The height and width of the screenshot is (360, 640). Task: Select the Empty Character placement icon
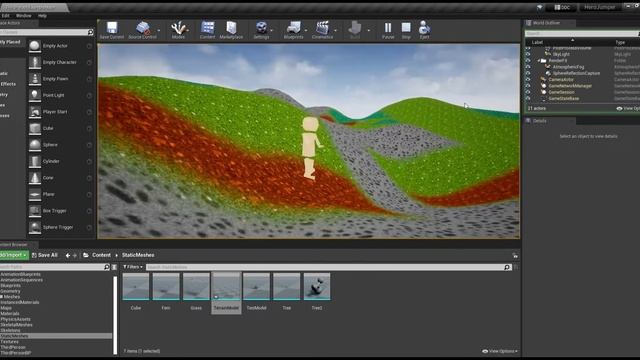tap(35, 62)
